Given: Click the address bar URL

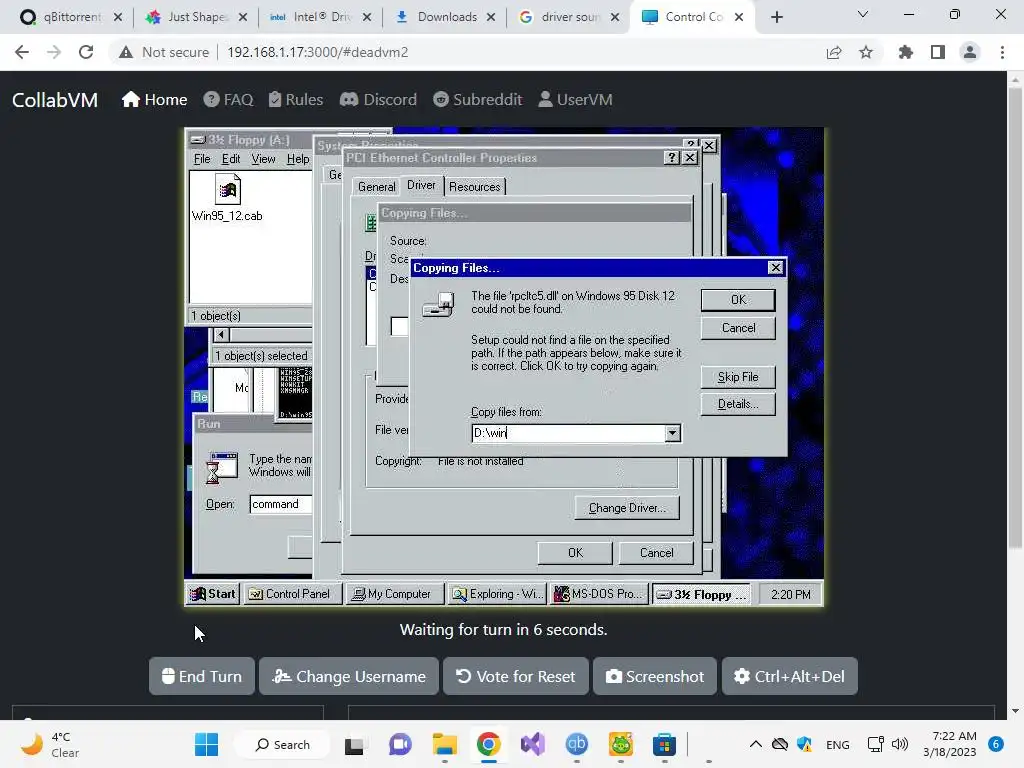Looking at the screenshot, I should point(317,52).
